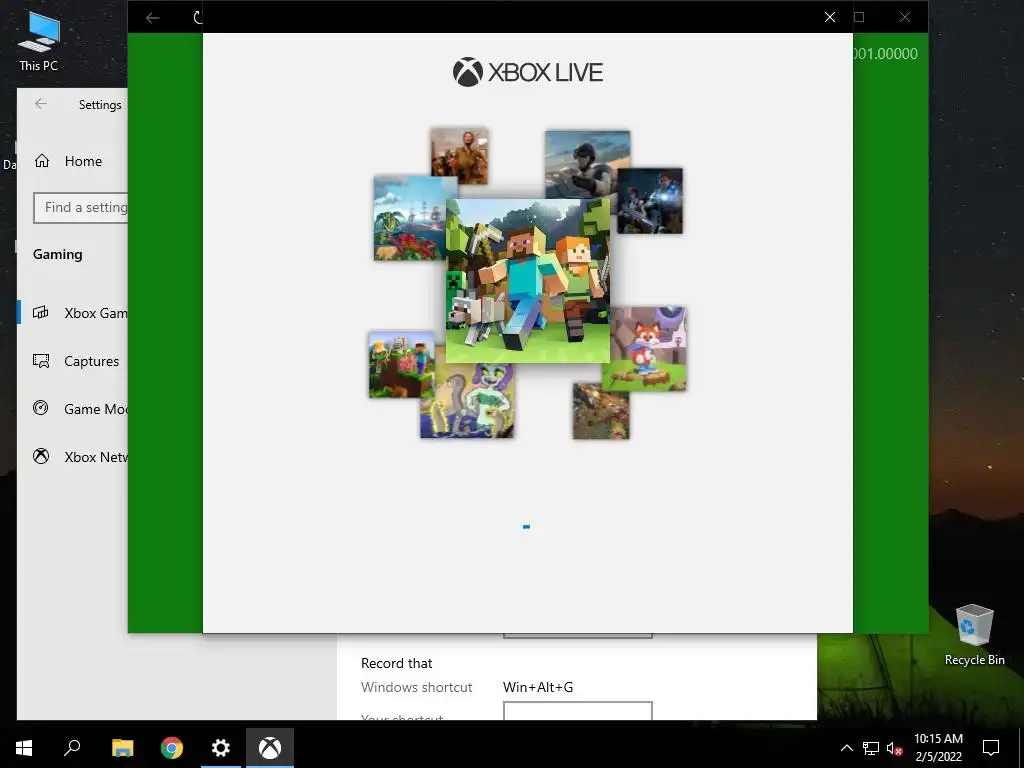Click the Captures sidebar icon

40,360
